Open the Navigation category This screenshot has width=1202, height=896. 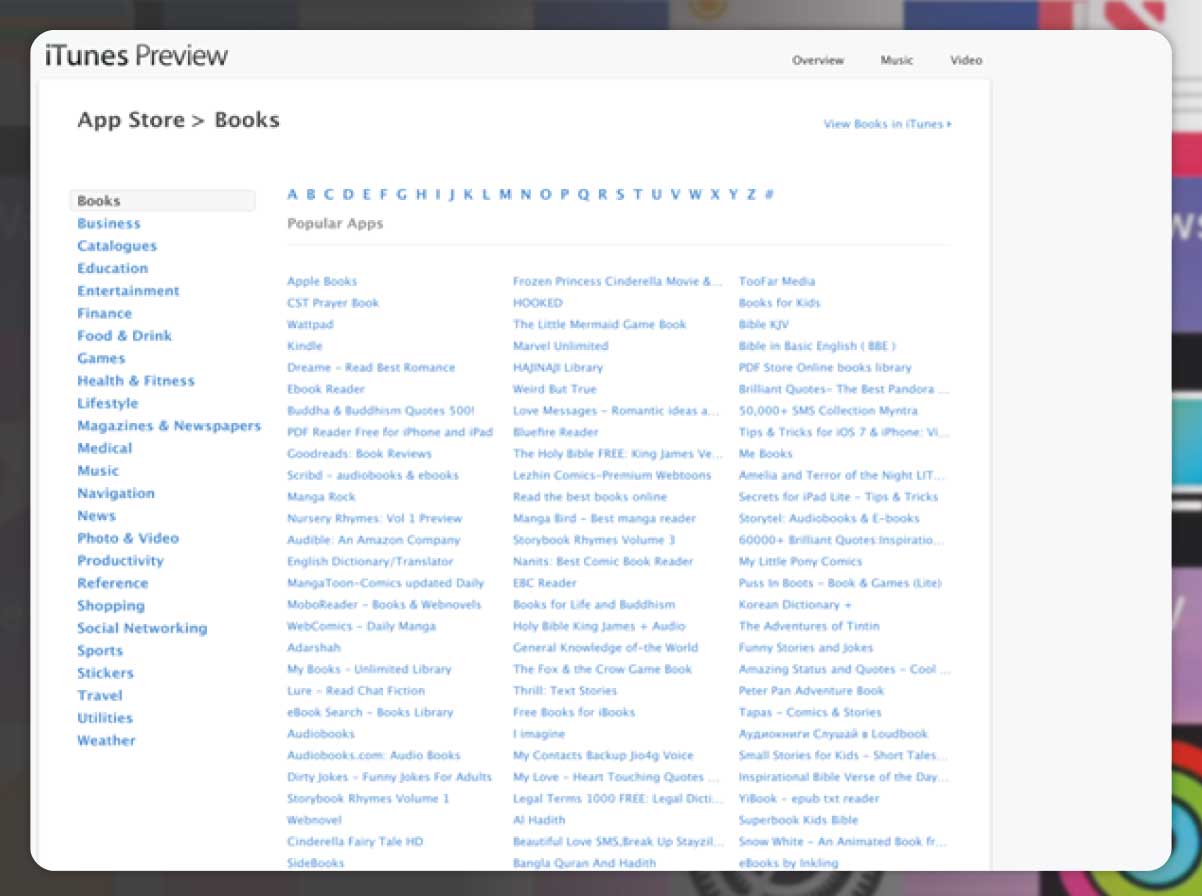[116, 493]
